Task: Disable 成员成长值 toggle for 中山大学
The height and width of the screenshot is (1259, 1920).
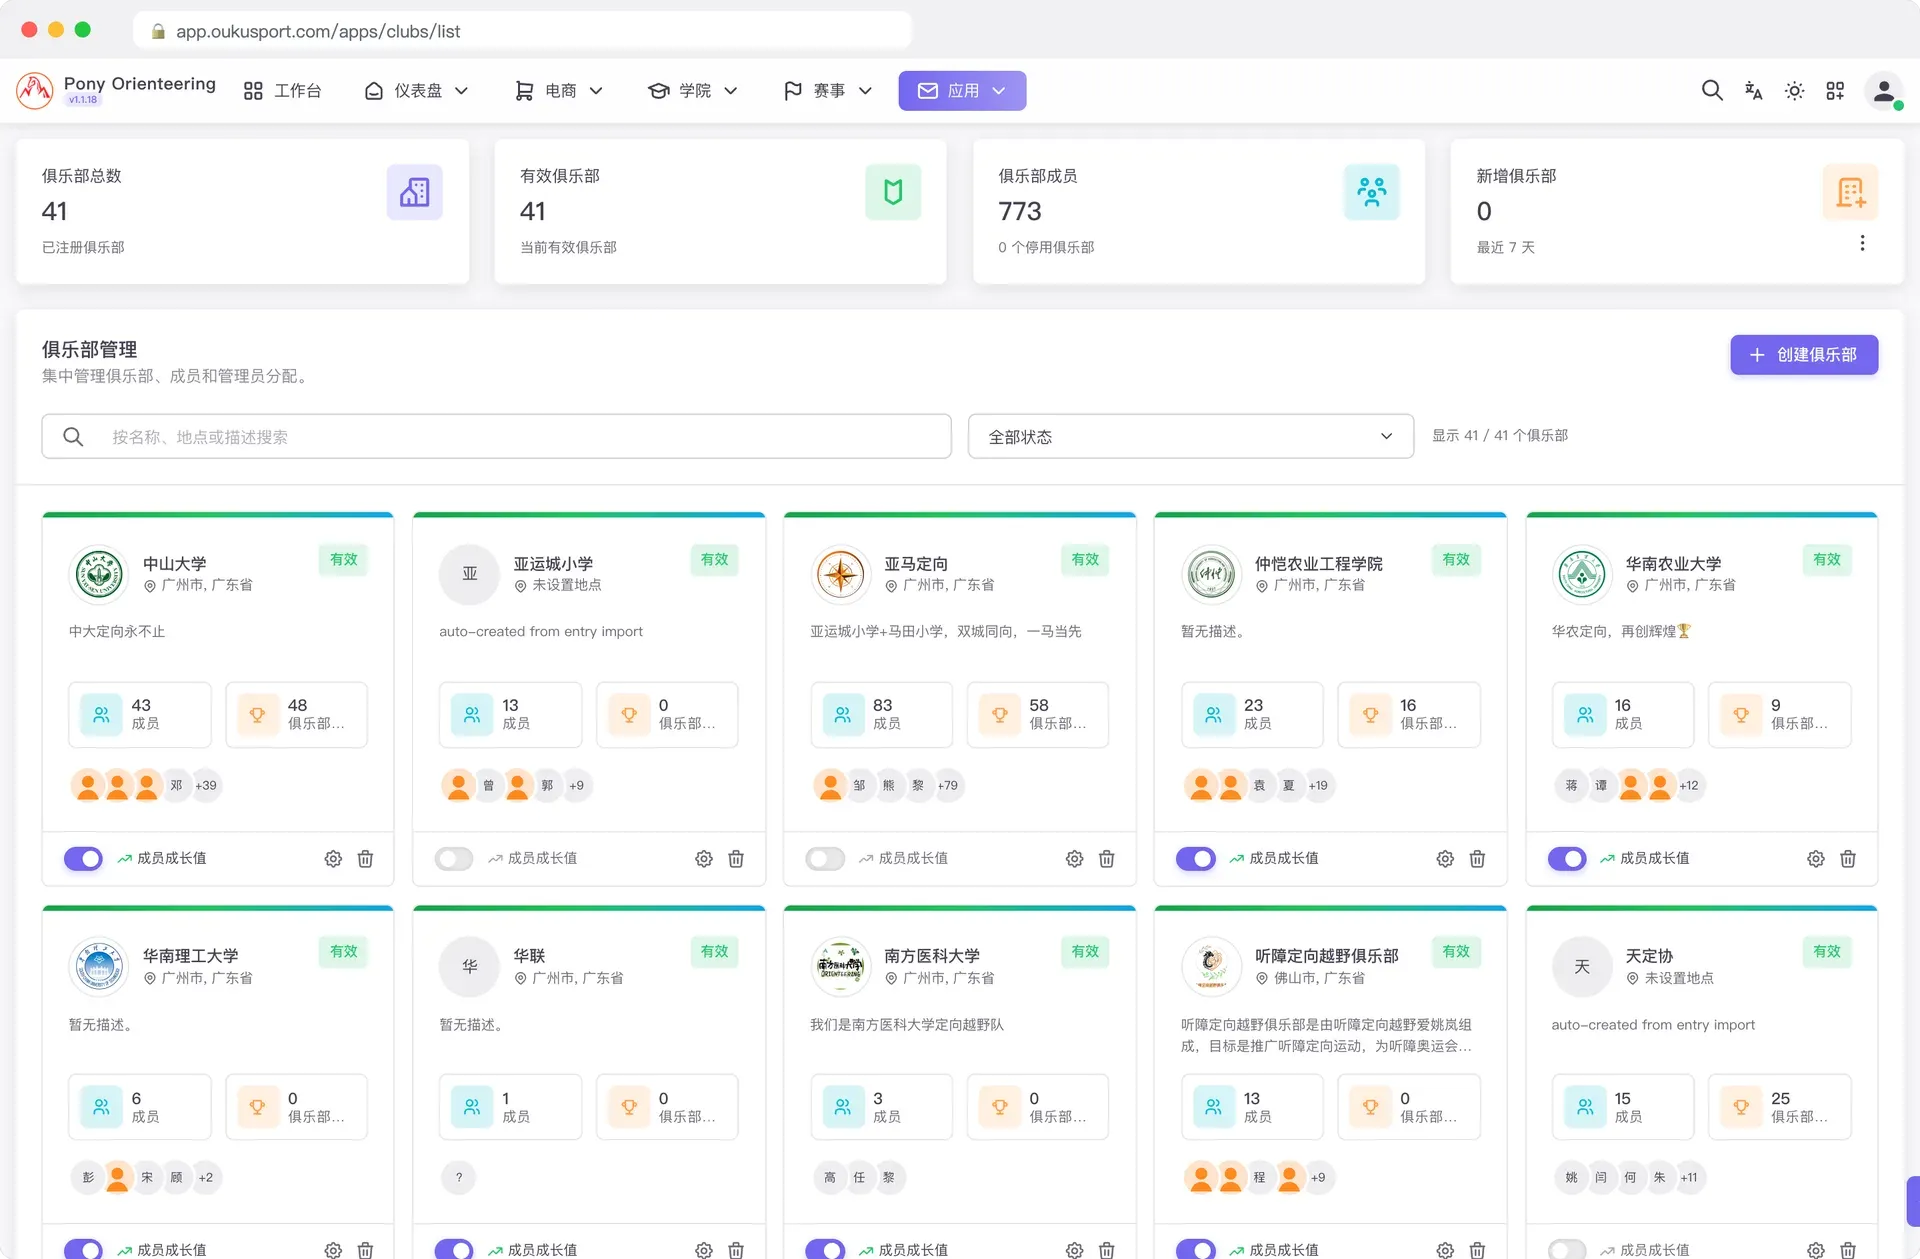Action: [83, 859]
